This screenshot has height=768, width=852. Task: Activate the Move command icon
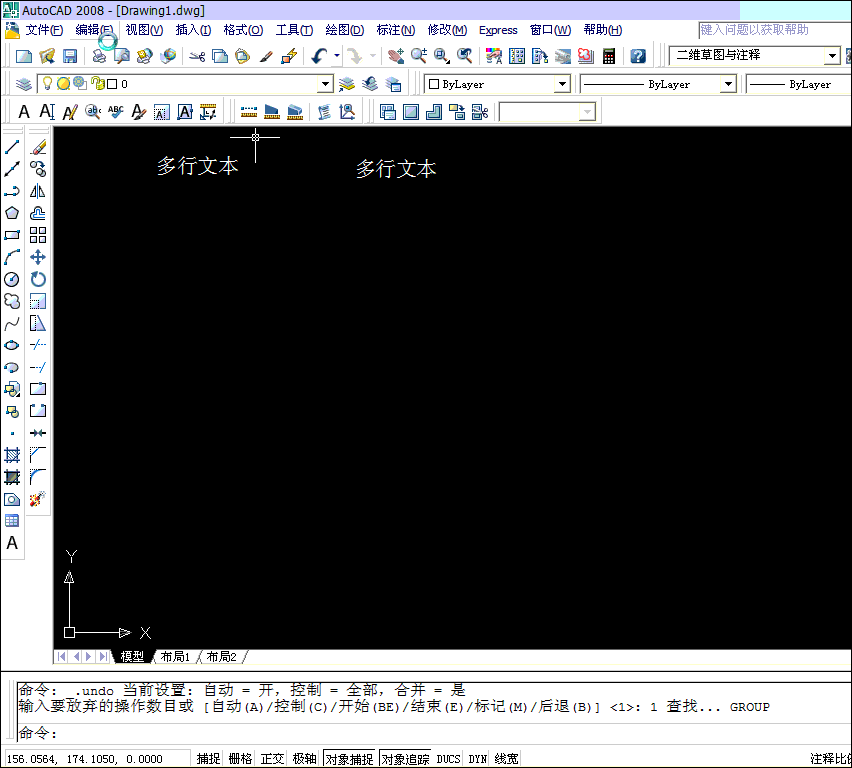coord(38,257)
